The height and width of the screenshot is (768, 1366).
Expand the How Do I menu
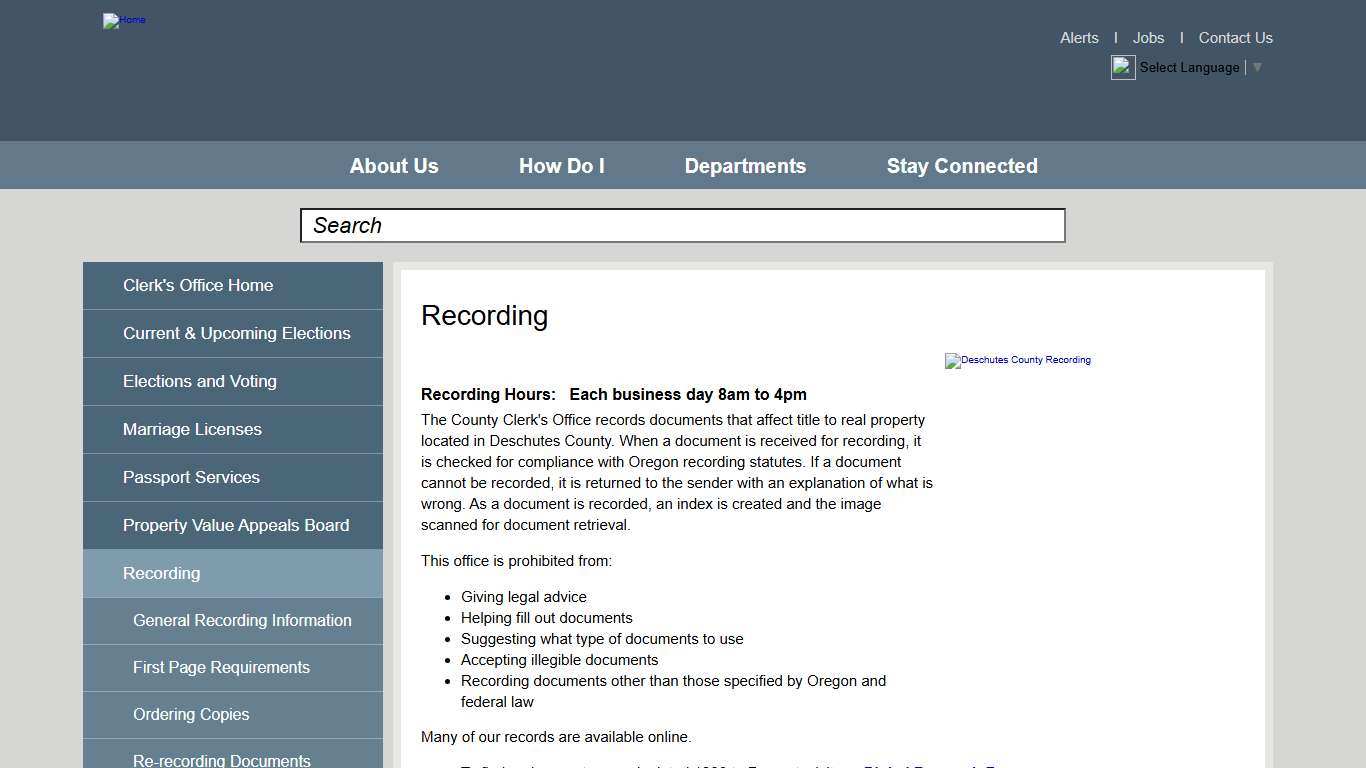(561, 166)
